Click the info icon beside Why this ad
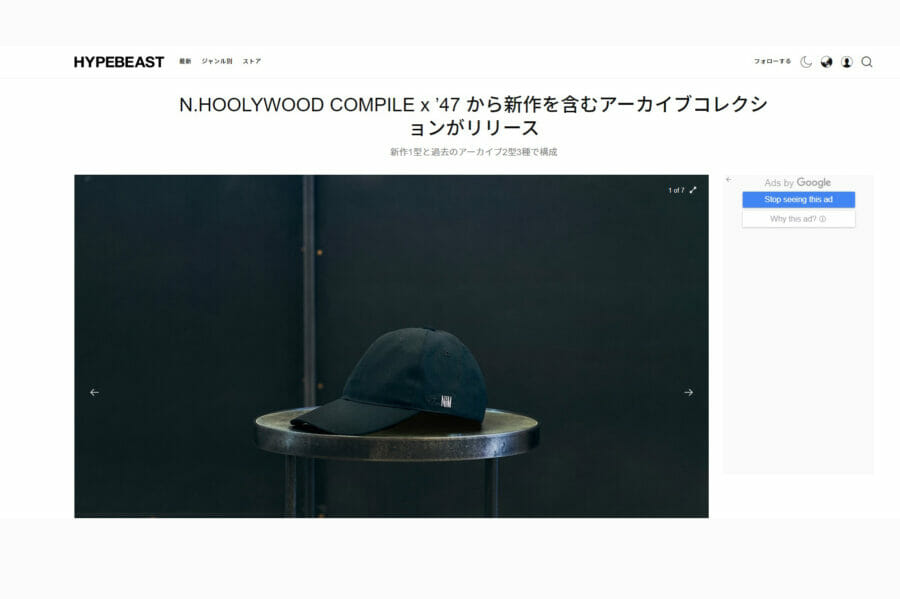 823,219
